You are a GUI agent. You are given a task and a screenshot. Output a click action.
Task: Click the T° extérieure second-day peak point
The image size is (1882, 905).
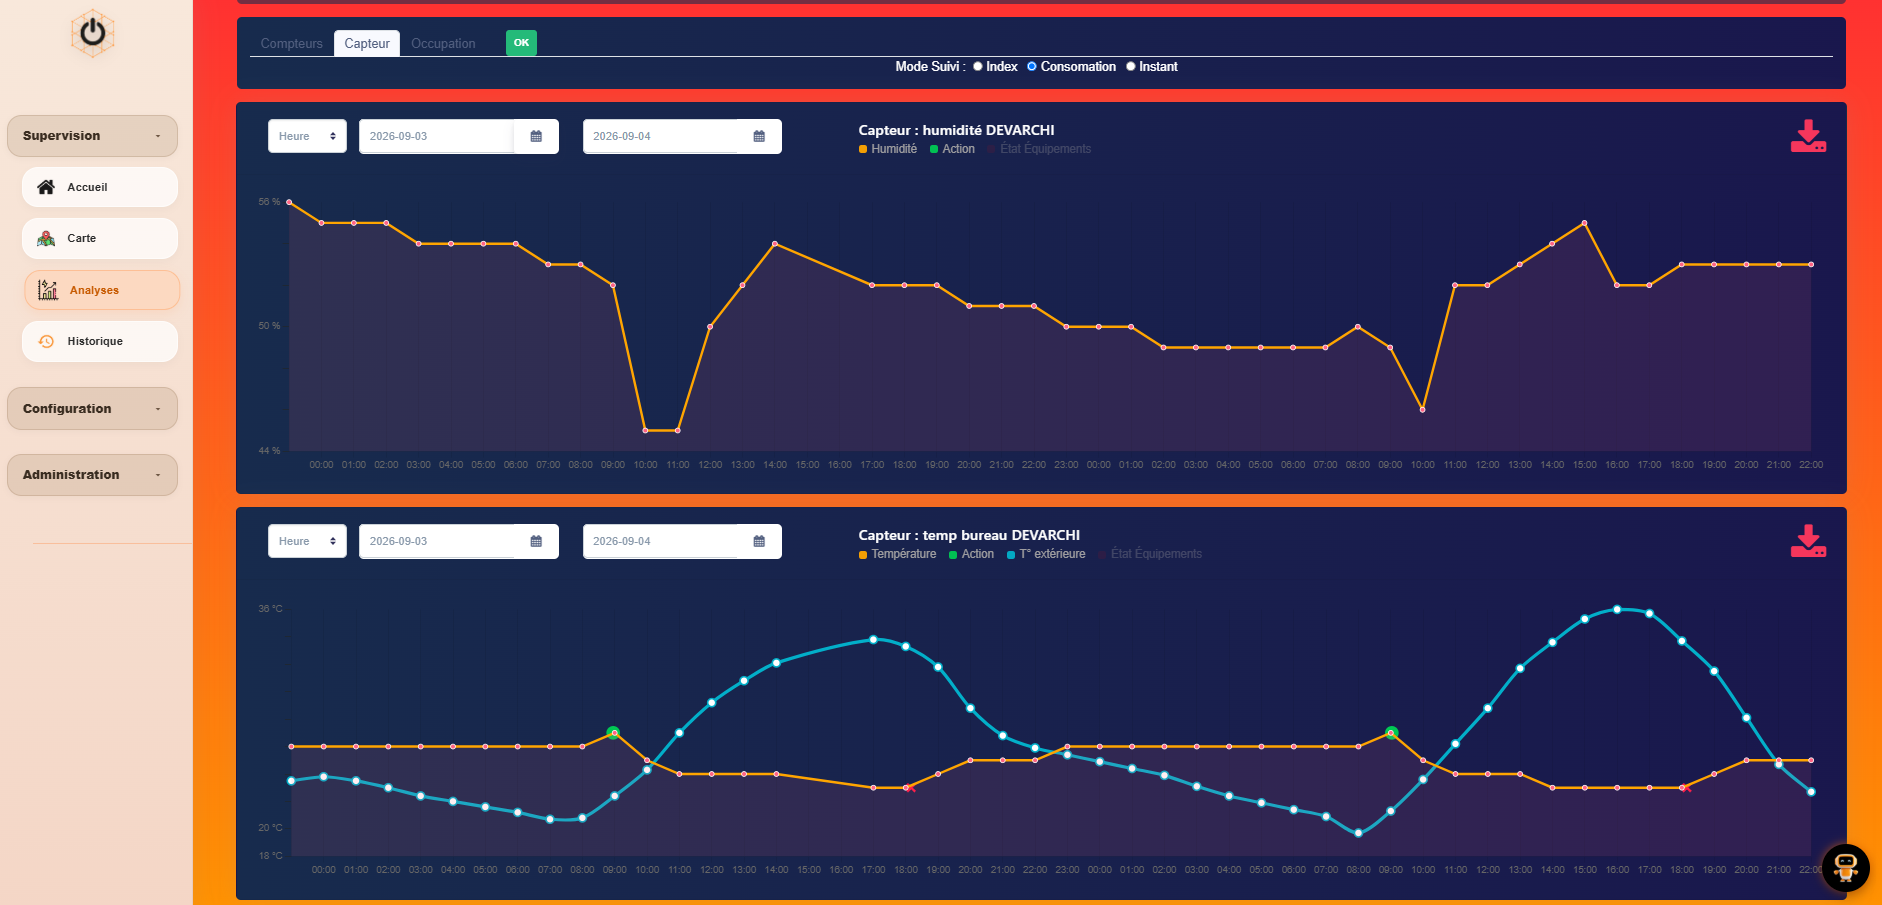click(x=1617, y=609)
